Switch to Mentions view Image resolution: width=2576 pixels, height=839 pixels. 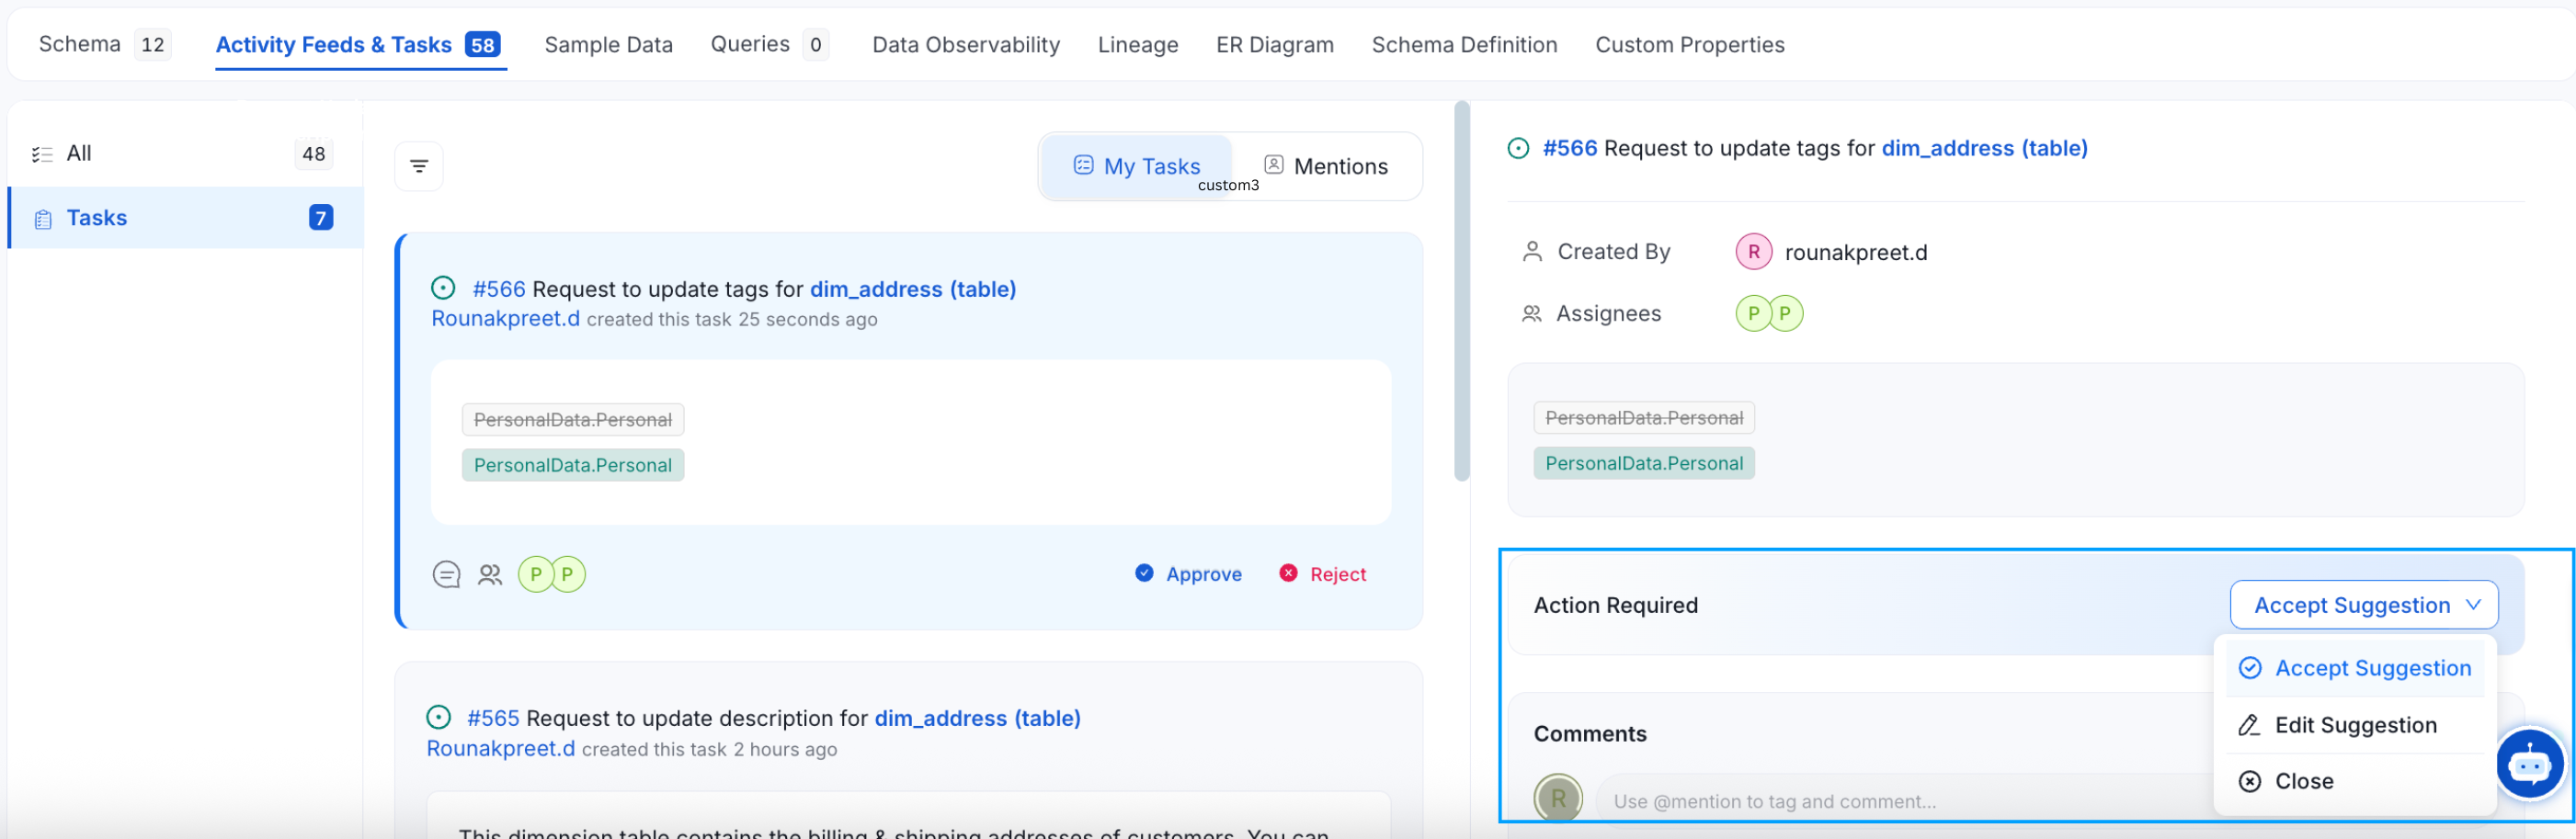coord(1326,166)
